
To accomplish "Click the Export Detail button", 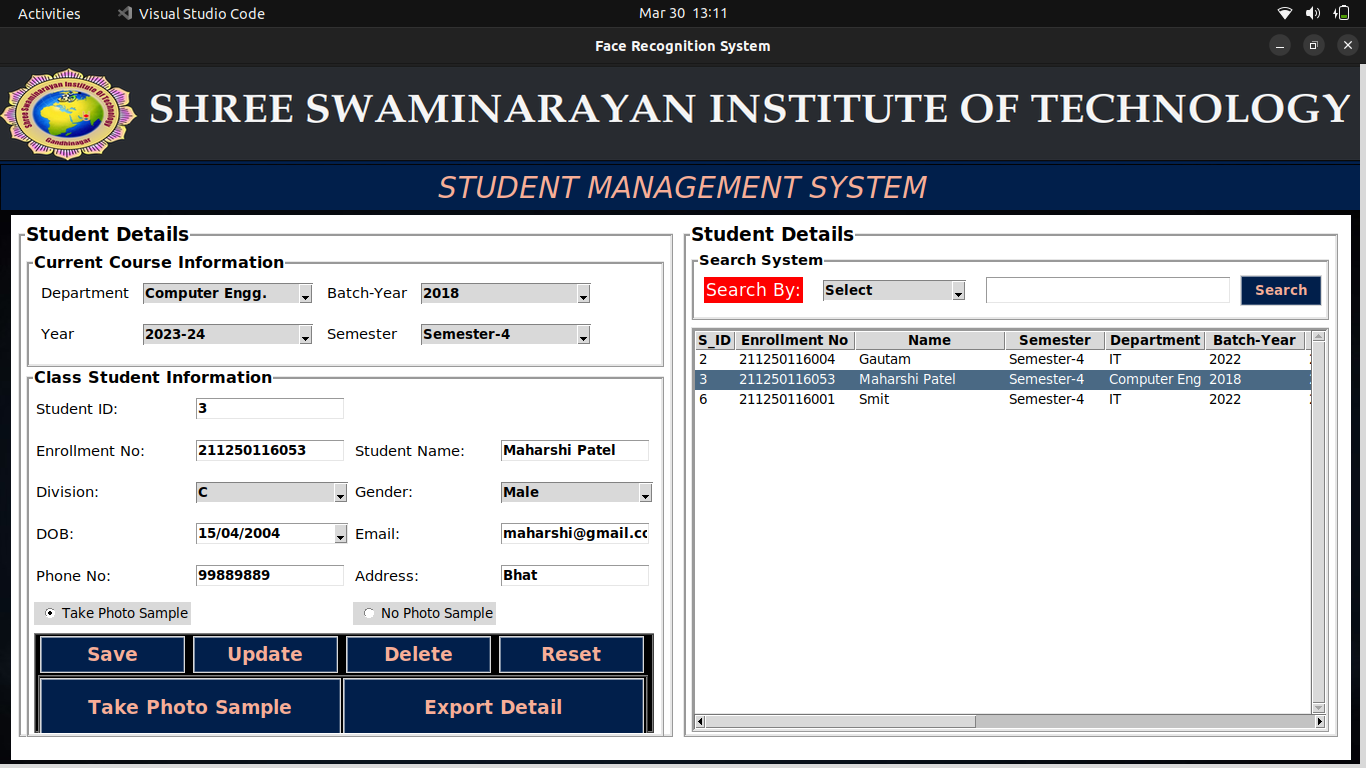I will pos(493,707).
